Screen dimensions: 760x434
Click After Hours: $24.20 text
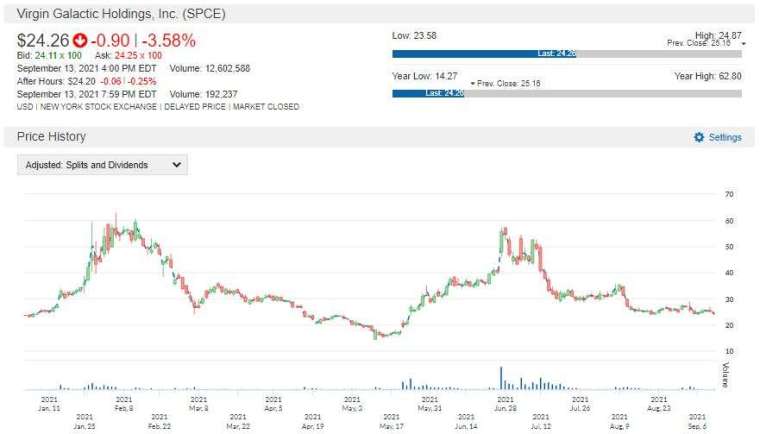click(56, 81)
